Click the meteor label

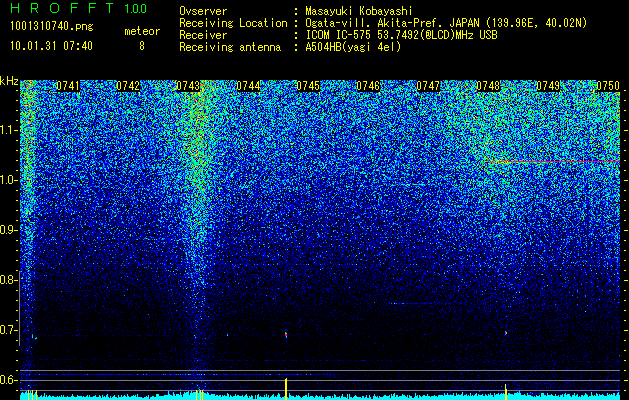pyautogui.click(x=142, y=31)
